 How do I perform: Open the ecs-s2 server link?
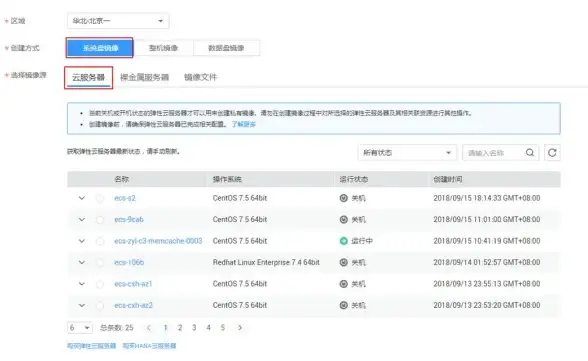125,198
